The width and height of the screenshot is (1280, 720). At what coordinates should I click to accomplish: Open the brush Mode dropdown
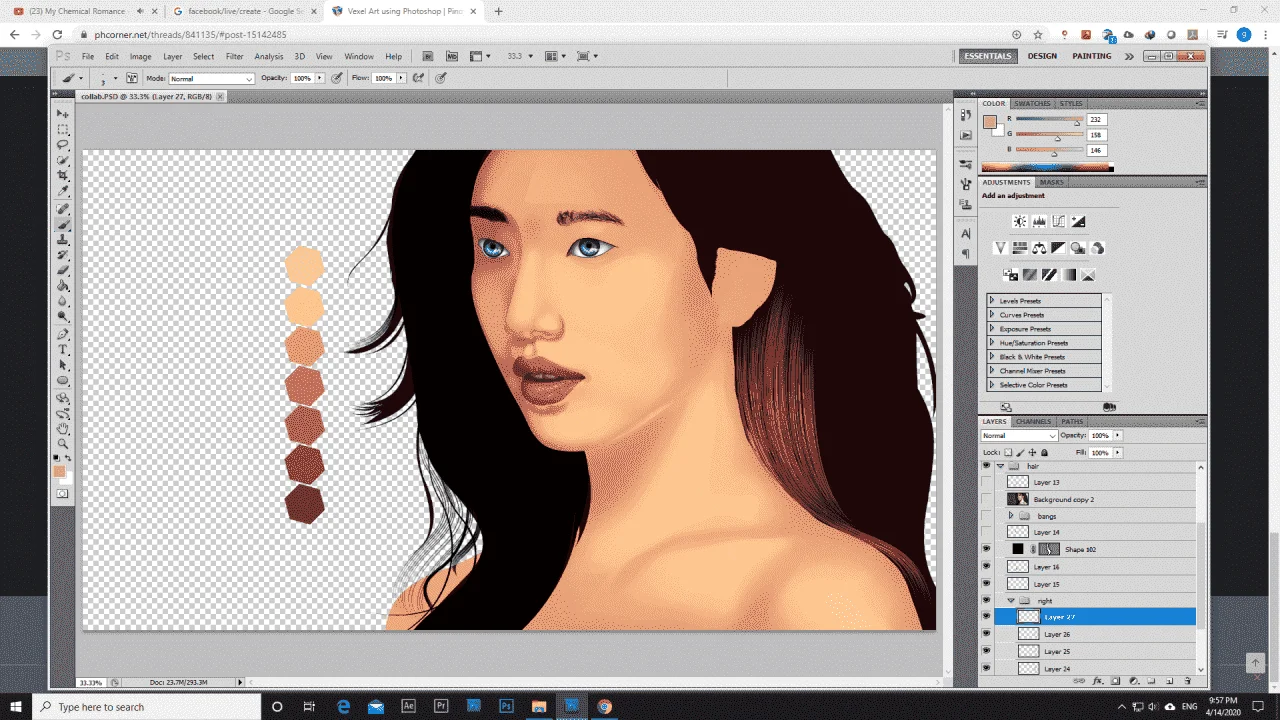tap(211, 78)
